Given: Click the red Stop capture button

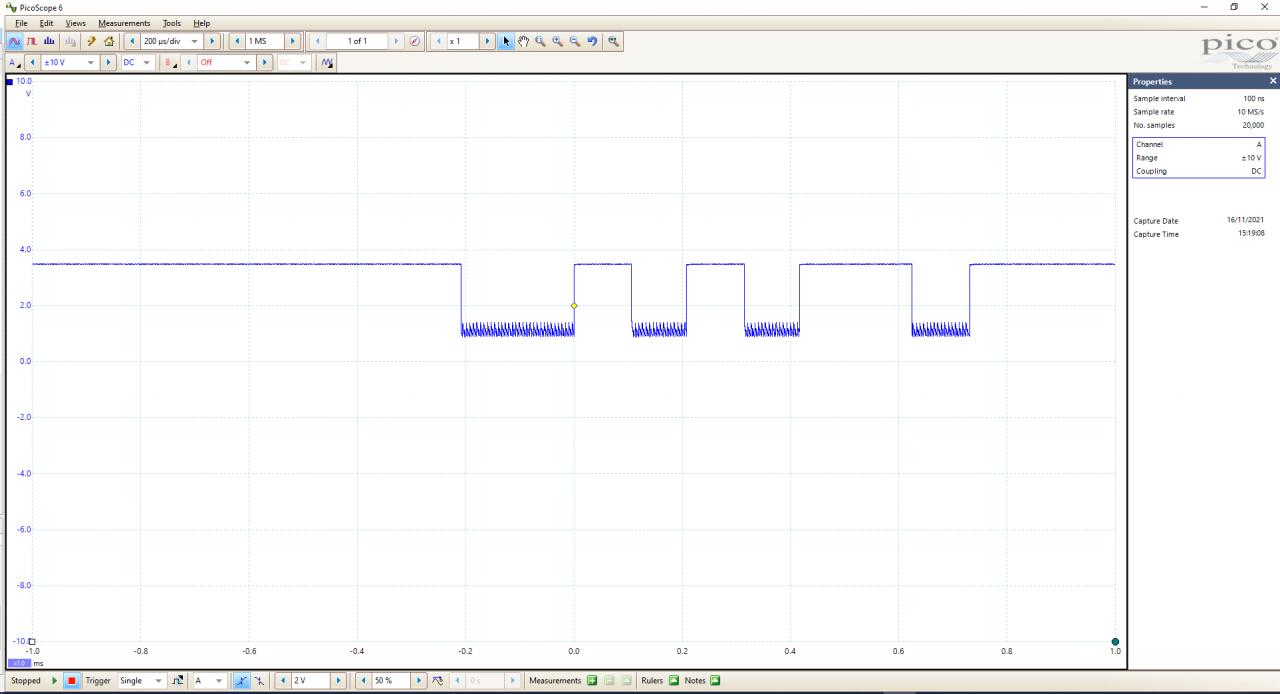Looking at the screenshot, I should (x=72, y=681).
